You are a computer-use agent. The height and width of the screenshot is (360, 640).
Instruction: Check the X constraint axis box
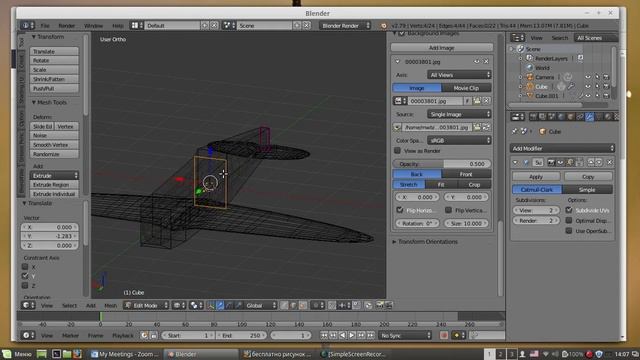pyautogui.click(x=25, y=267)
